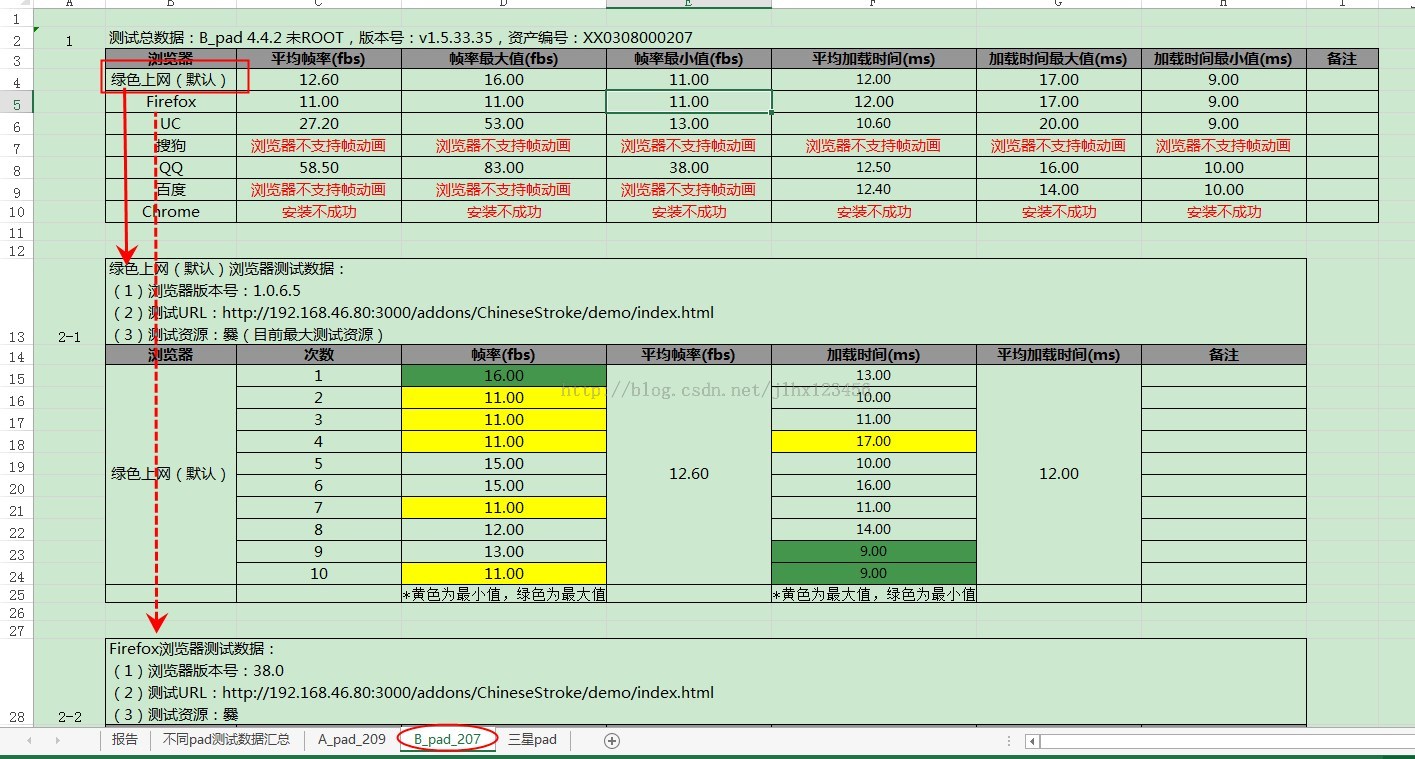This screenshot has width=1415, height=759.
Task: Select row 5 header
Action: [x=17, y=103]
